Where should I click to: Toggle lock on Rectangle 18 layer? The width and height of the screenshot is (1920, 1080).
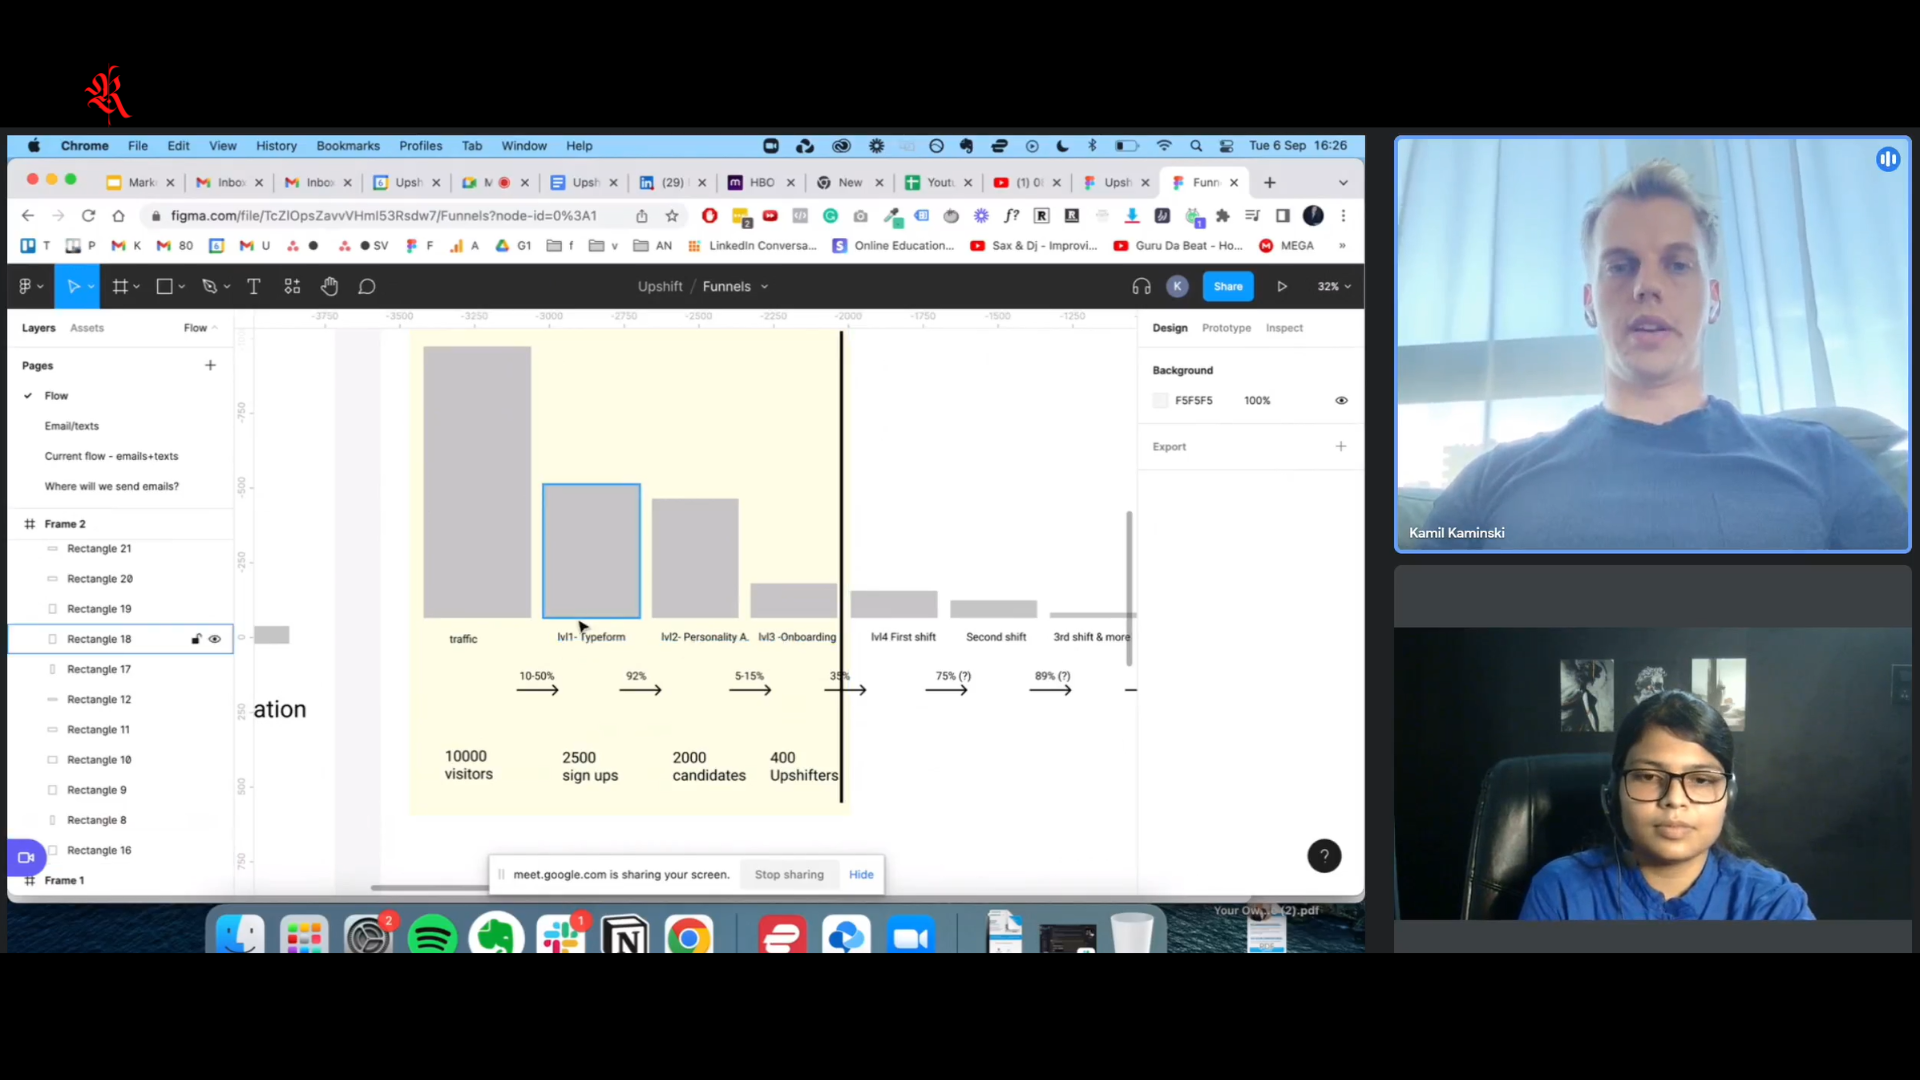pyautogui.click(x=196, y=639)
